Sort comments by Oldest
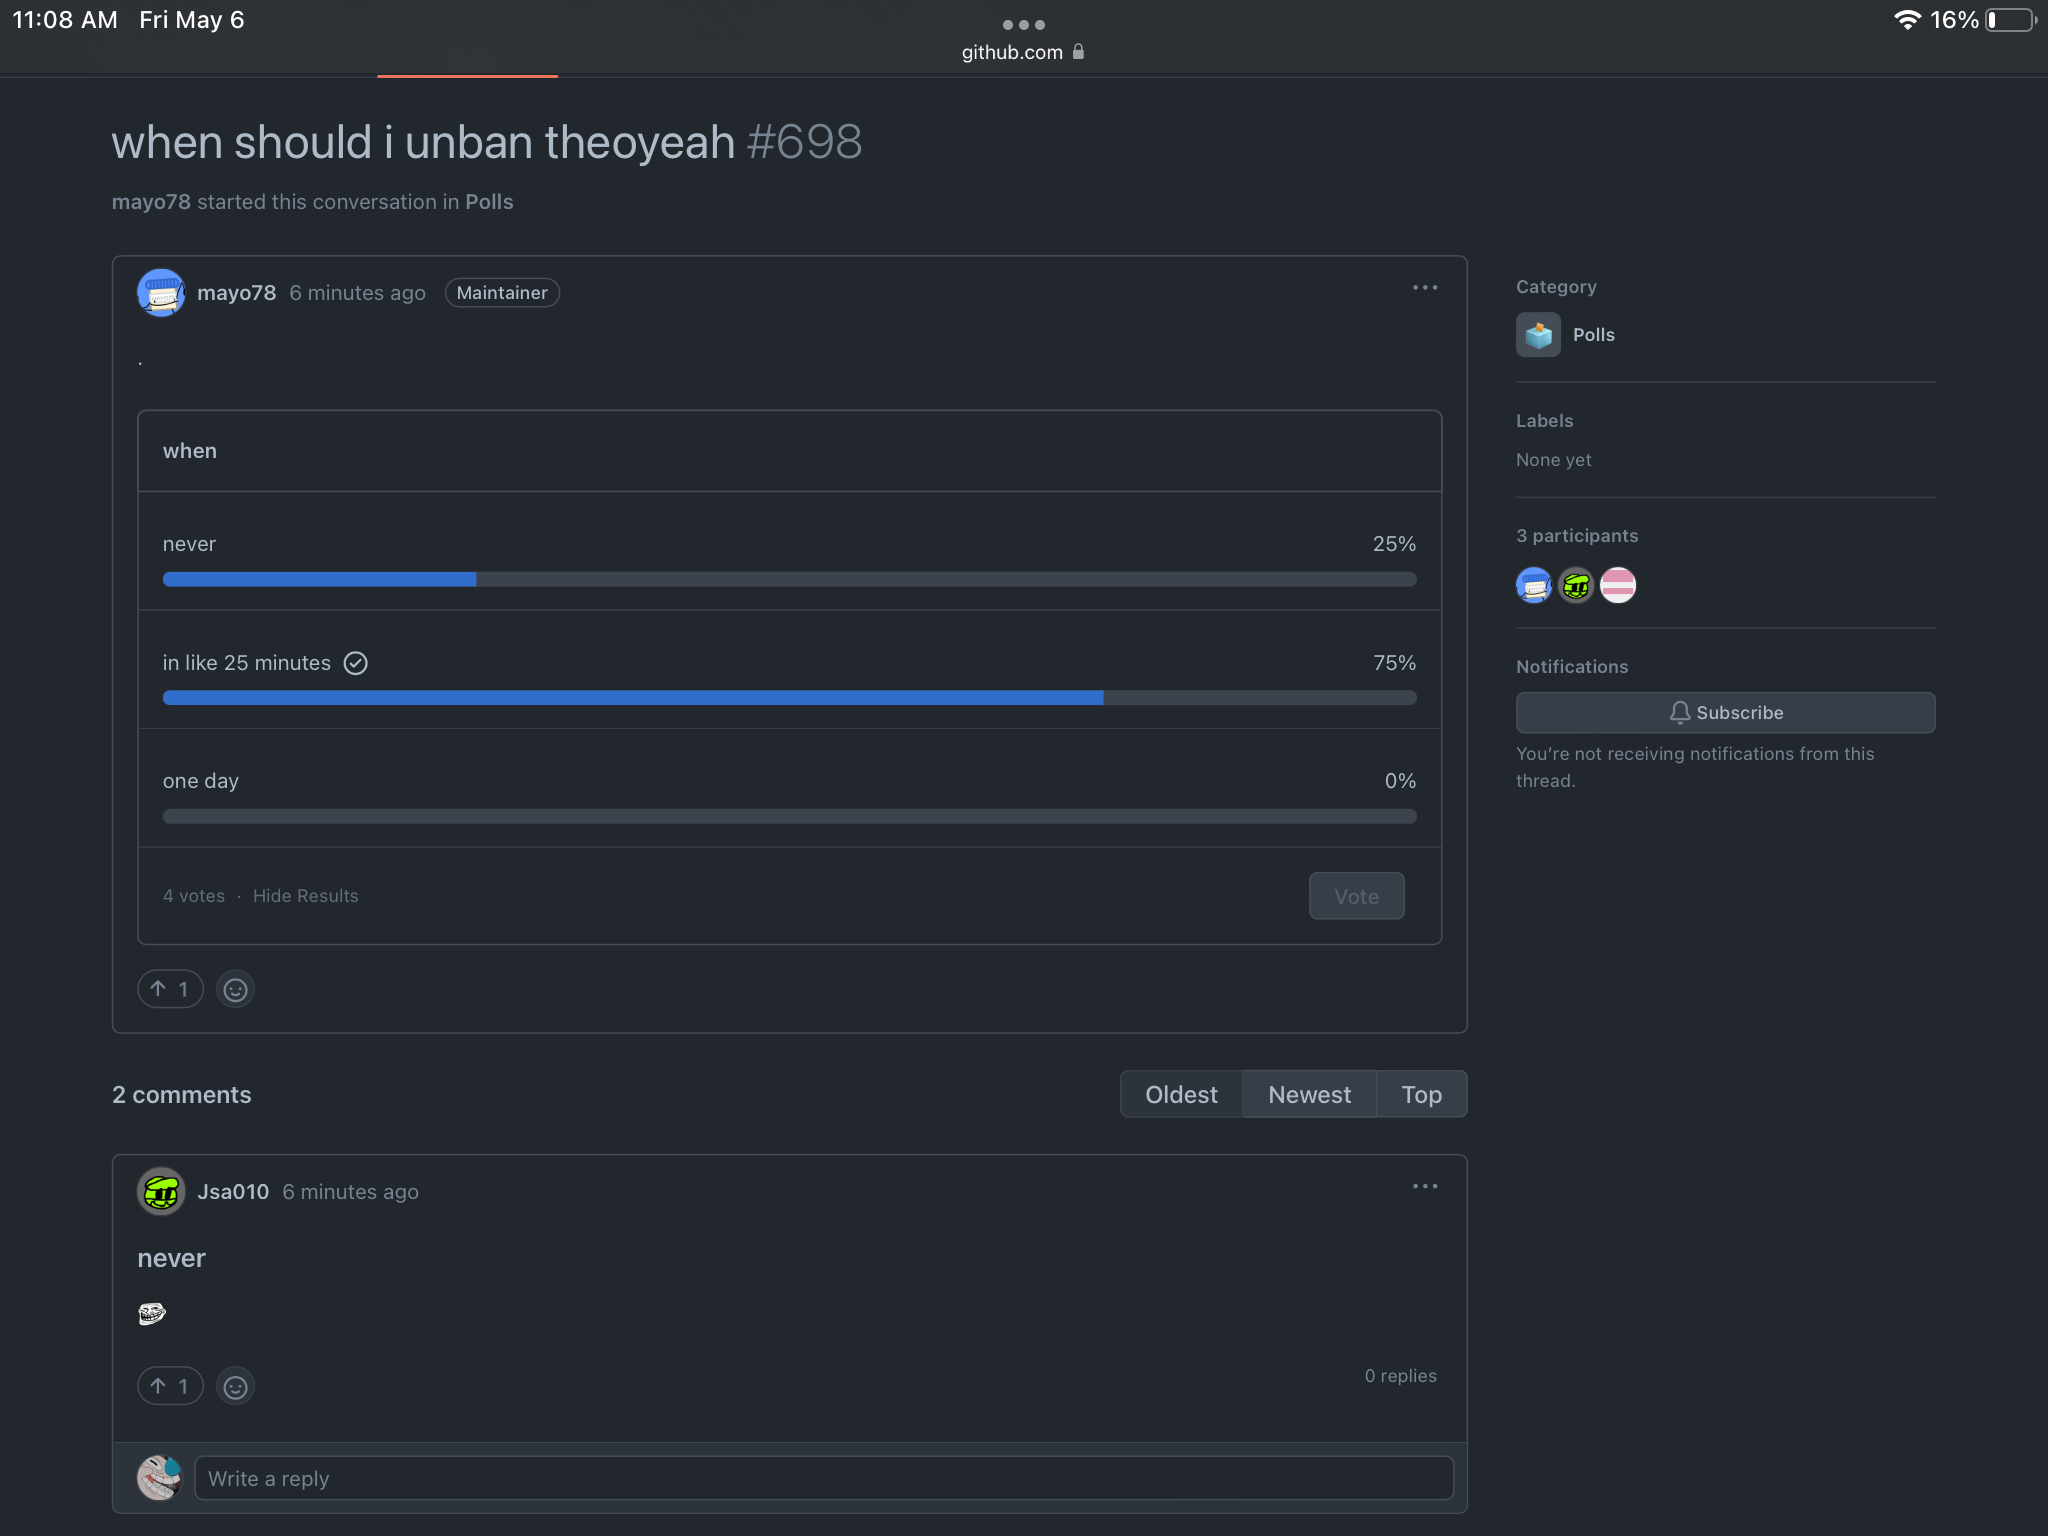The height and width of the screenshot is (1536, 2048). [x=1181, y=1094]
